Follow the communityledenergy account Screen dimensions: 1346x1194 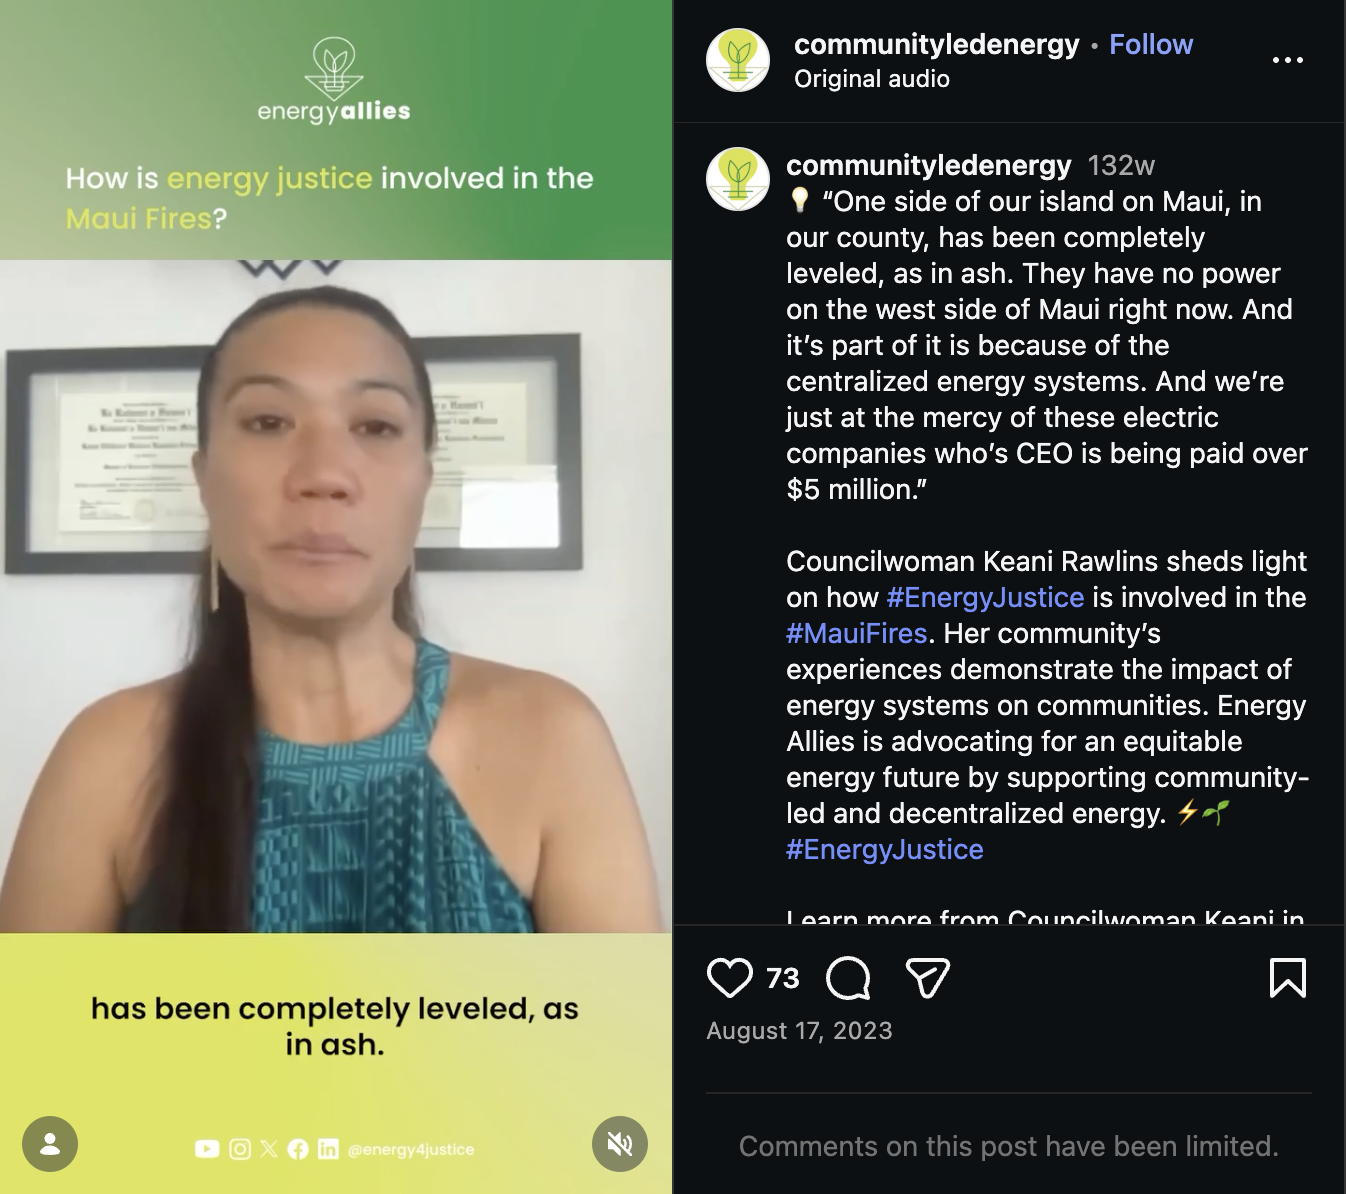(x=1151, y=44)
